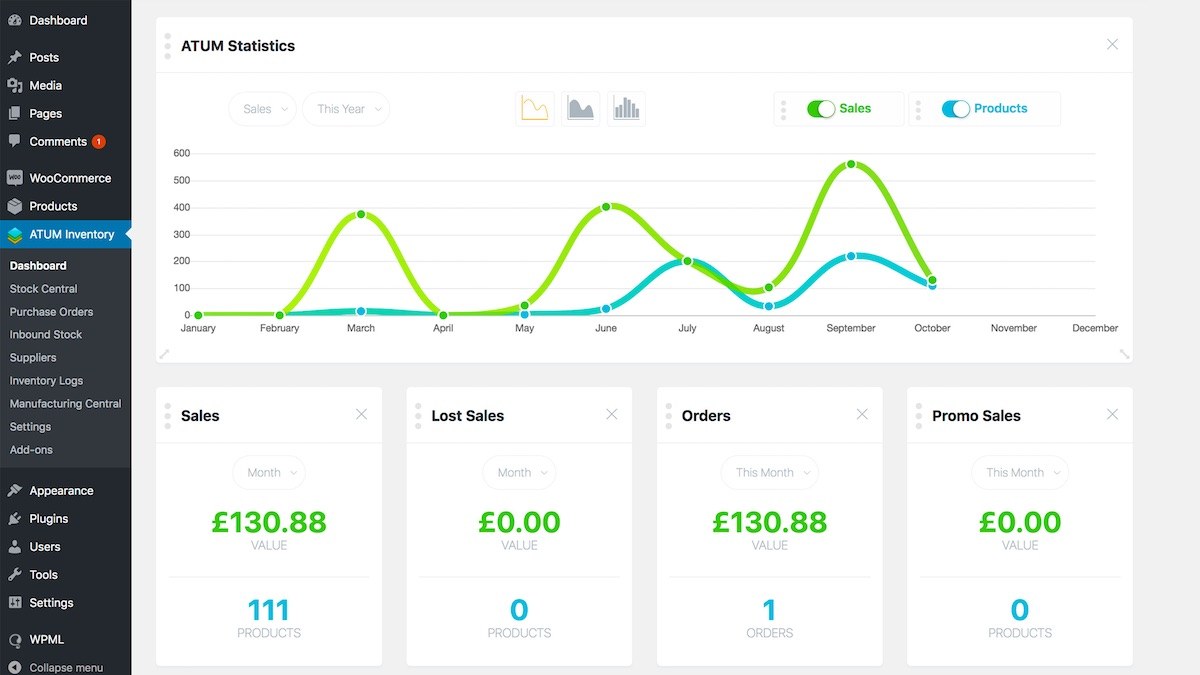Click the ATUM Inventory layers icon
Image resolution: width=1200 pixels, height=675 pixels.
click(14, 235)
